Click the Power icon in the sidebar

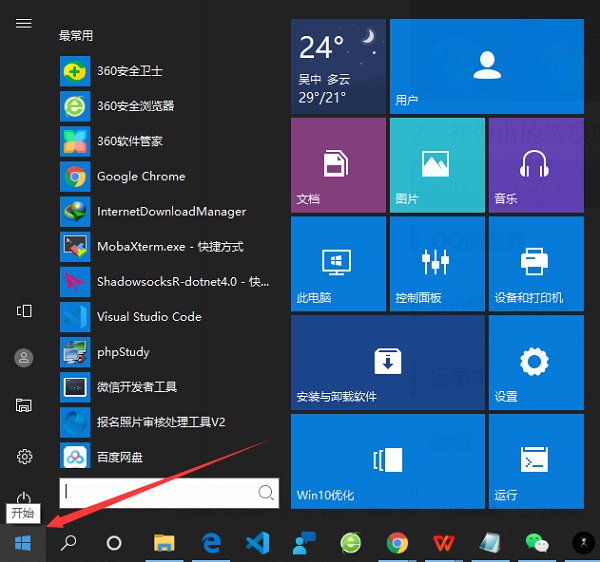pyautogui.click(x=25, y=498)
